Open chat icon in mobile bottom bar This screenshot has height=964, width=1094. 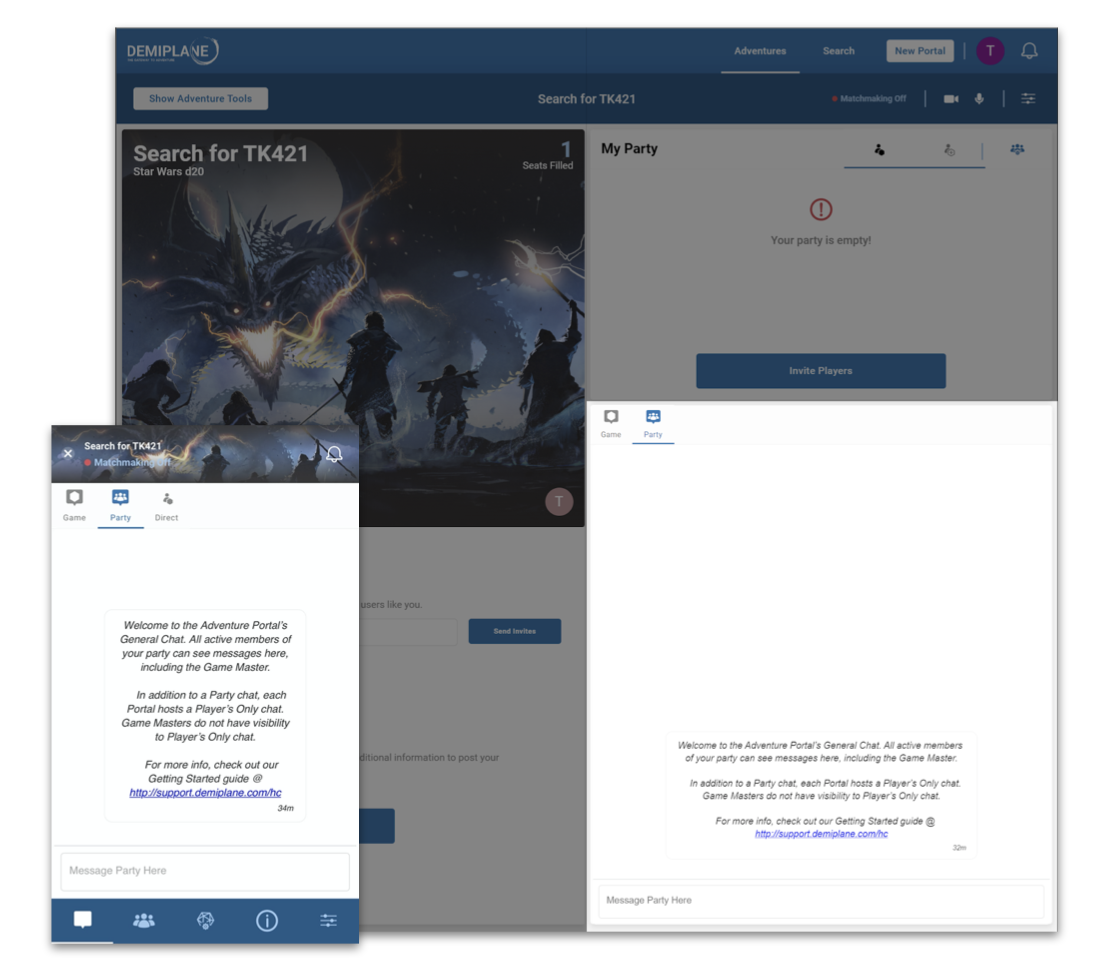click(82, 921)
